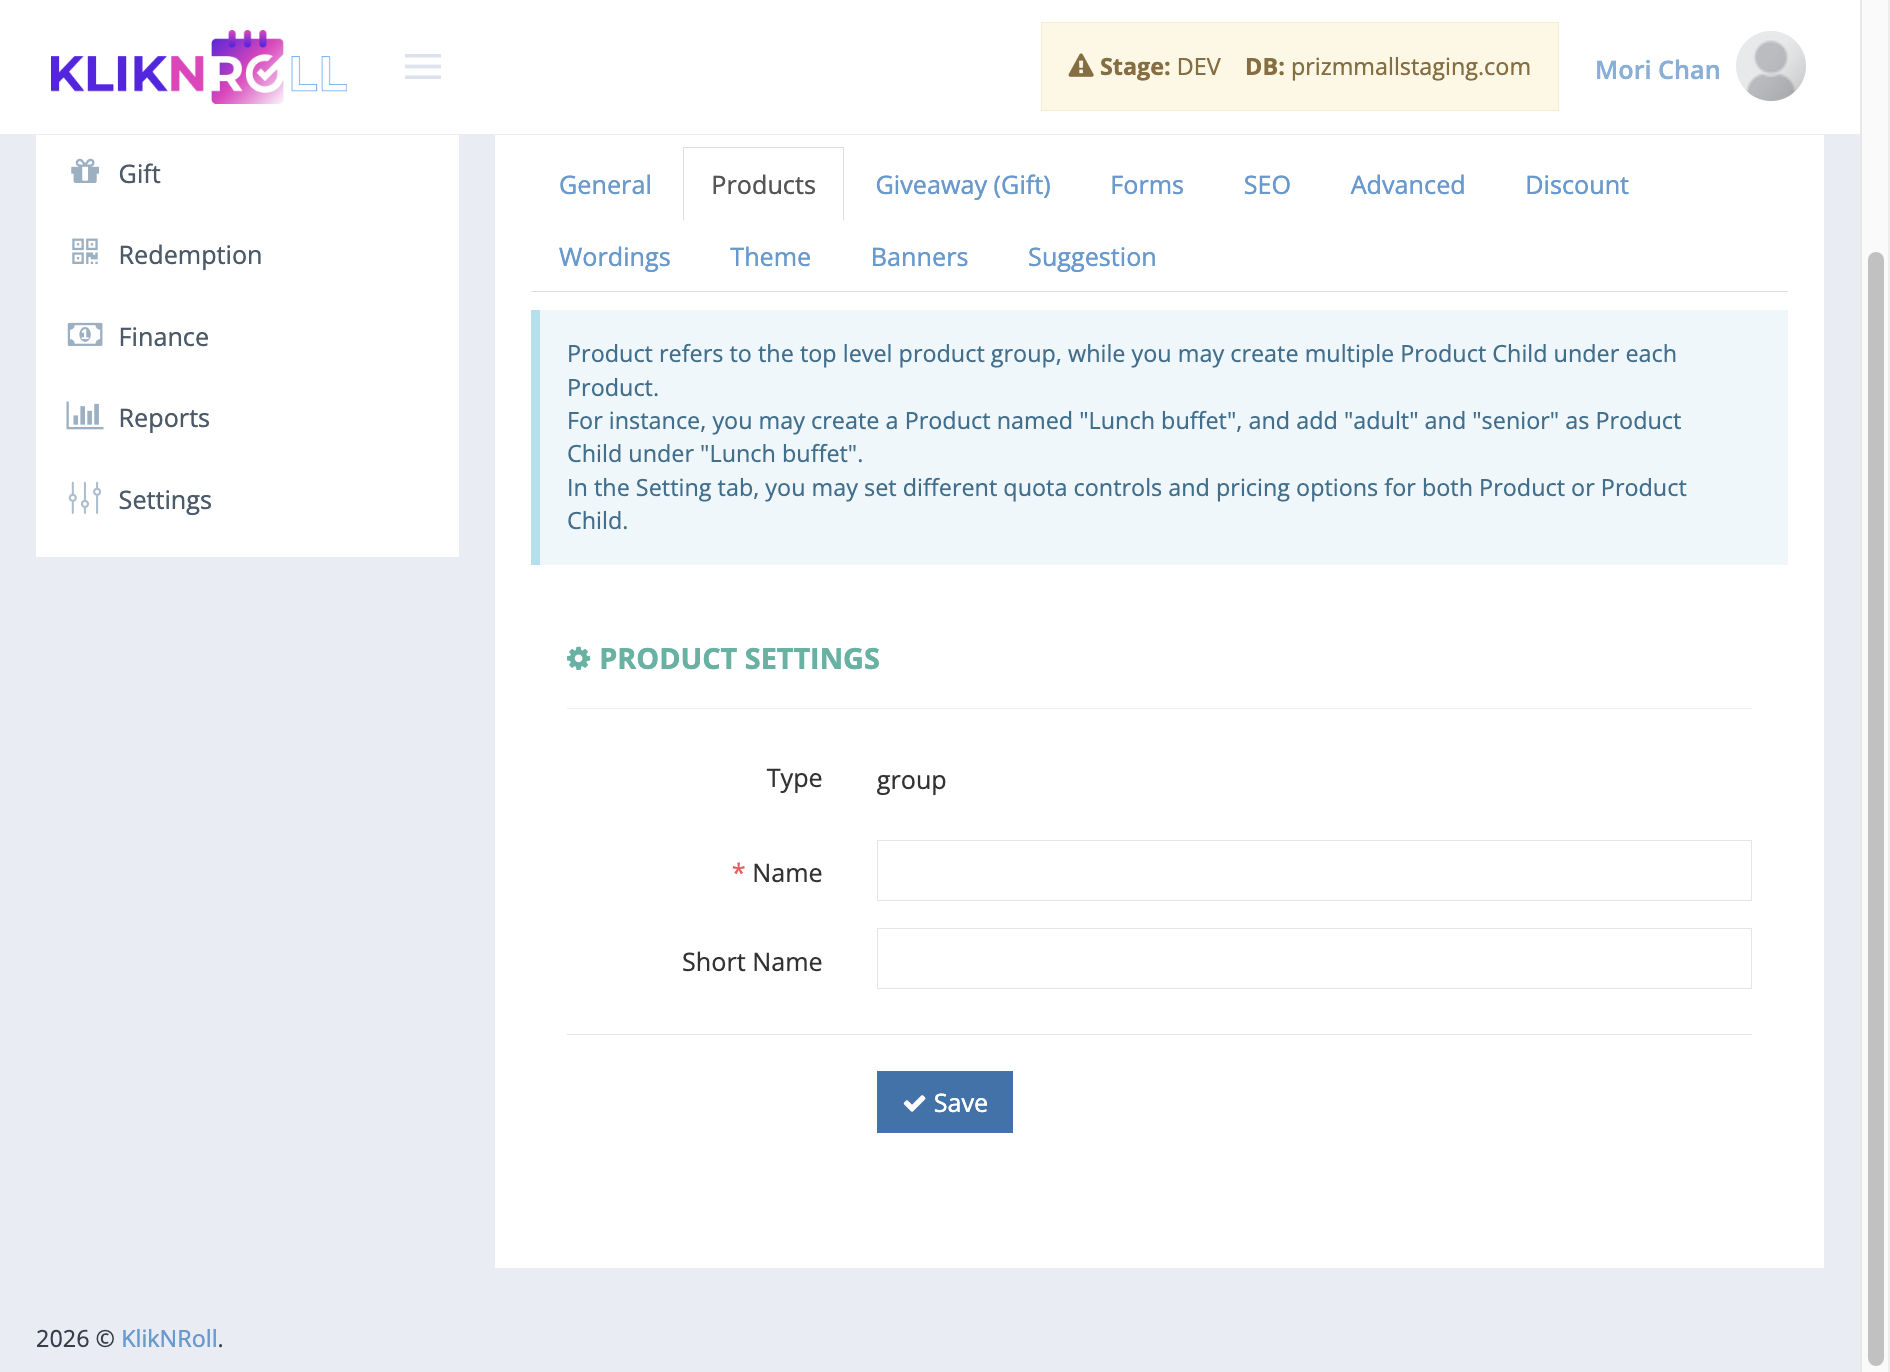Toggle the hamburger sidebar menu icon

coord(423,67)
